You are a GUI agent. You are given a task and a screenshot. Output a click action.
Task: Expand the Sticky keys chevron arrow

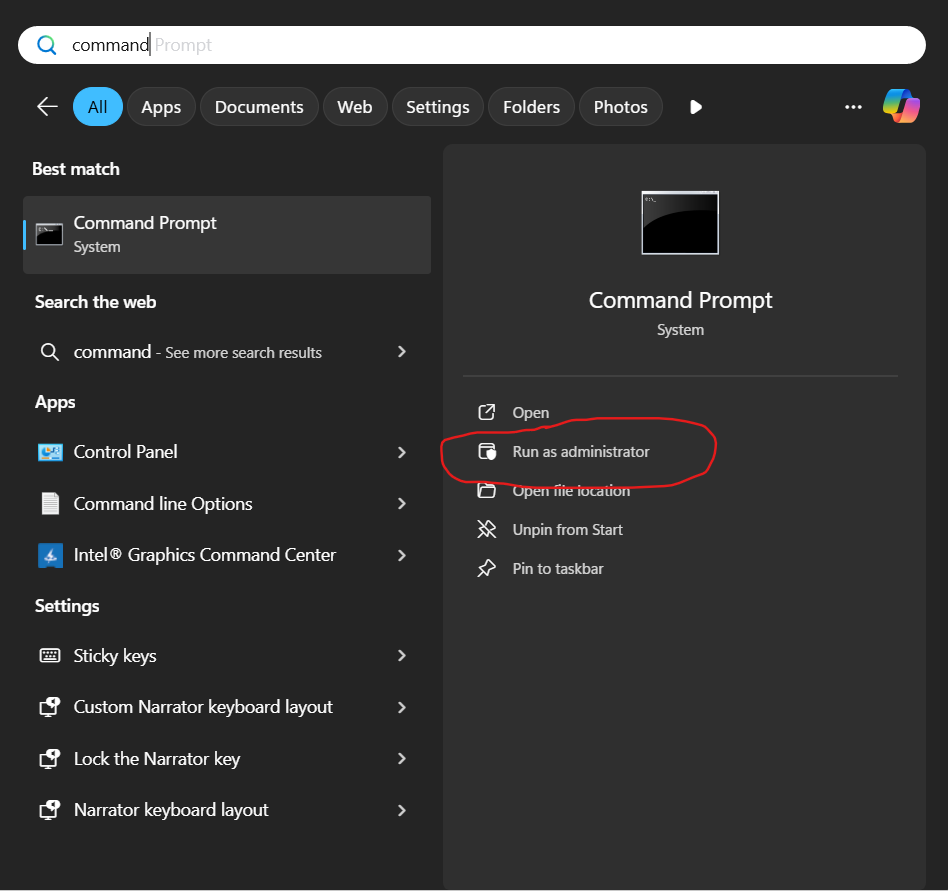(402, 656)
